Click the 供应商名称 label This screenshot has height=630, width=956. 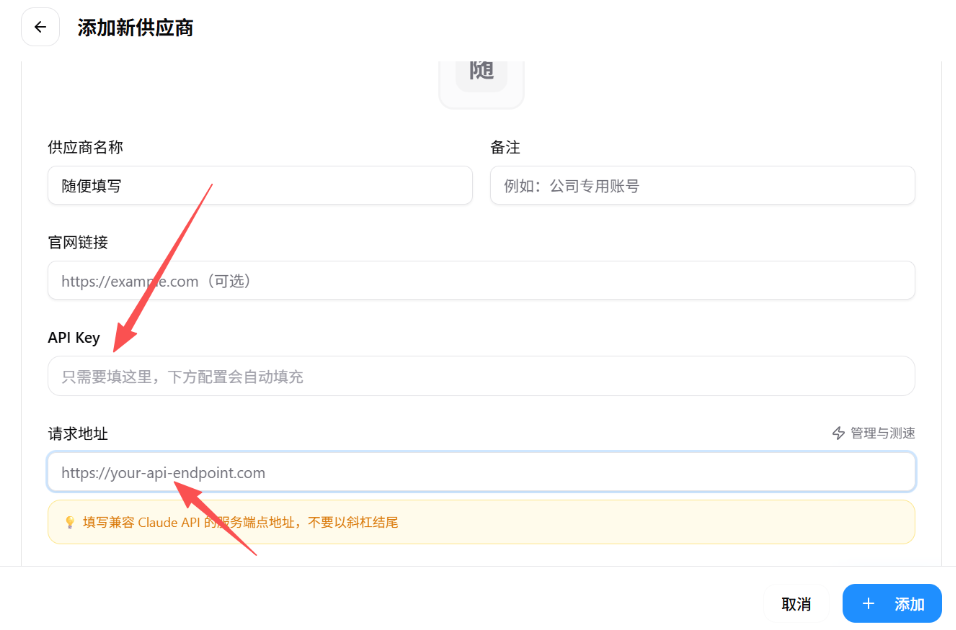(85, 147)
